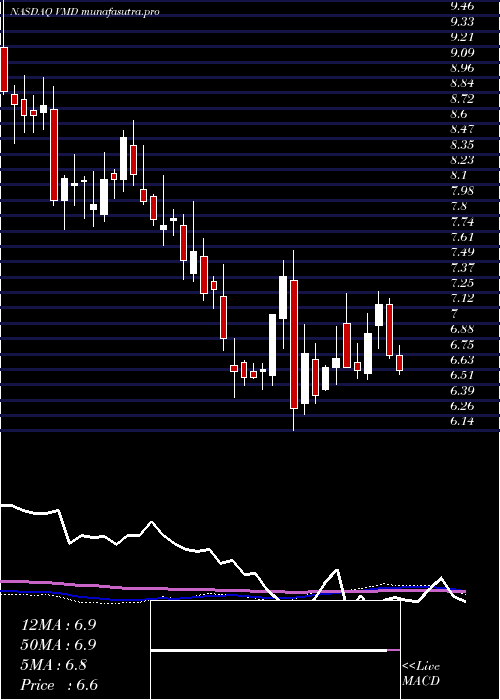
Task: Select the 9.46 price axis label
Action: click(462, 6)
